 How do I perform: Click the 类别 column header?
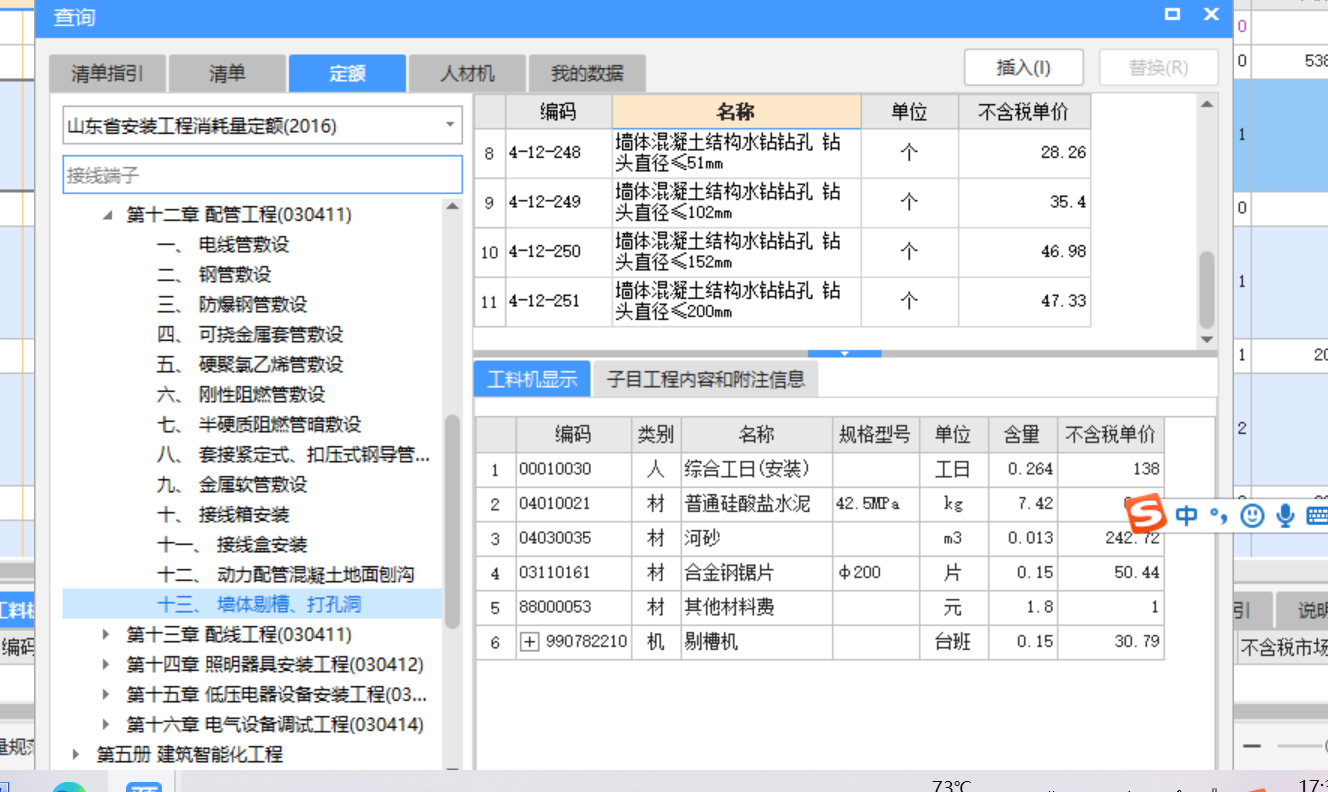(655, 435)
